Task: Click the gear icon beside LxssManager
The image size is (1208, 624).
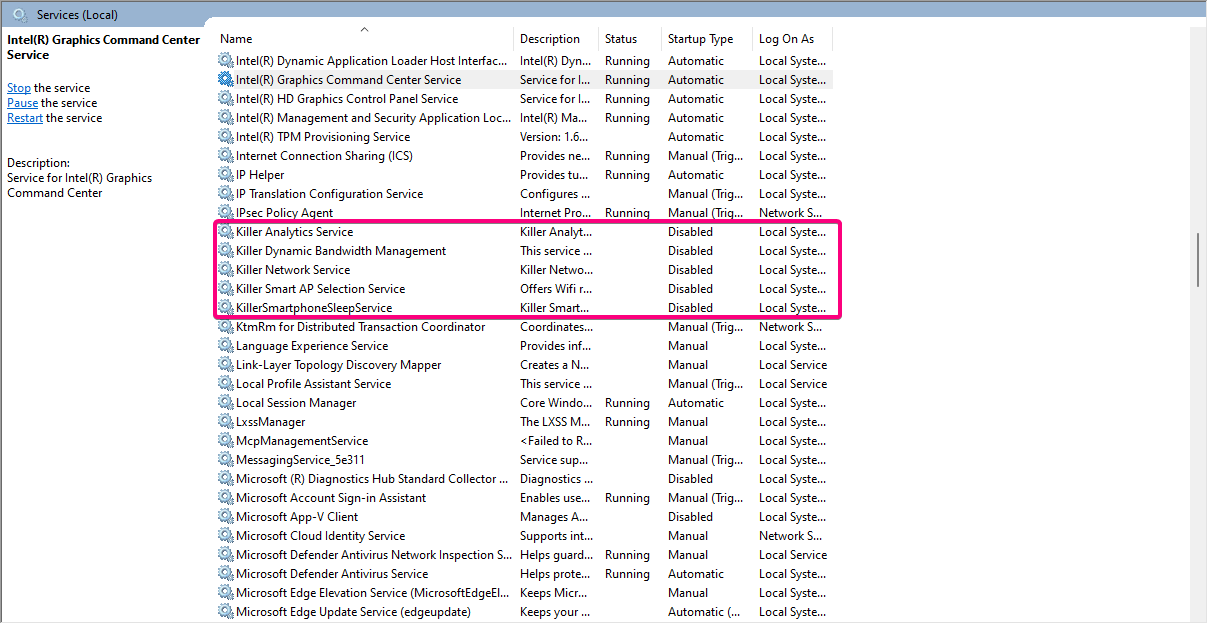Action: (x=226, y=422)
